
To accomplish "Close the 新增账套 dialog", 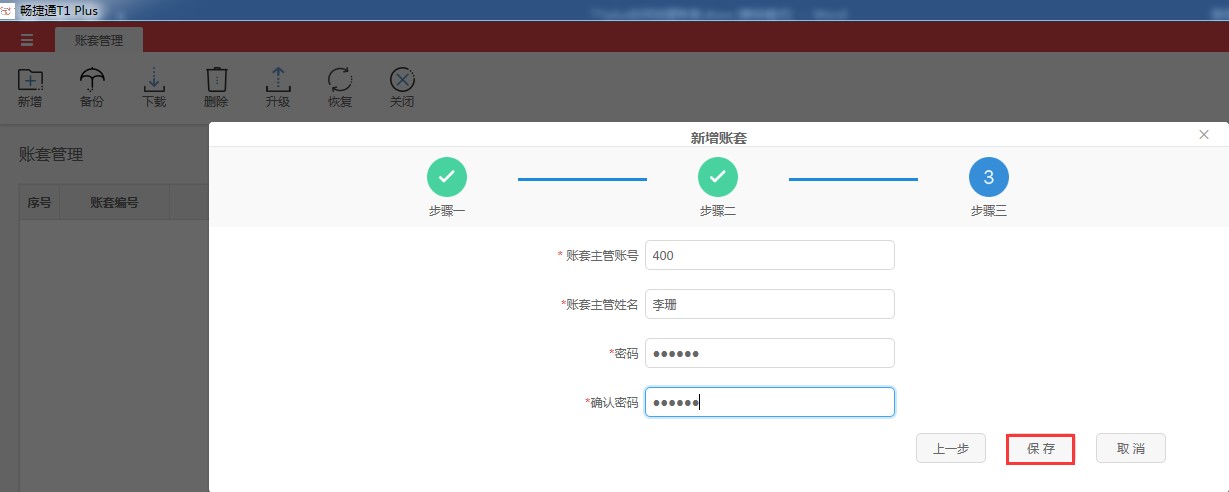I will tap(1204, 135).
